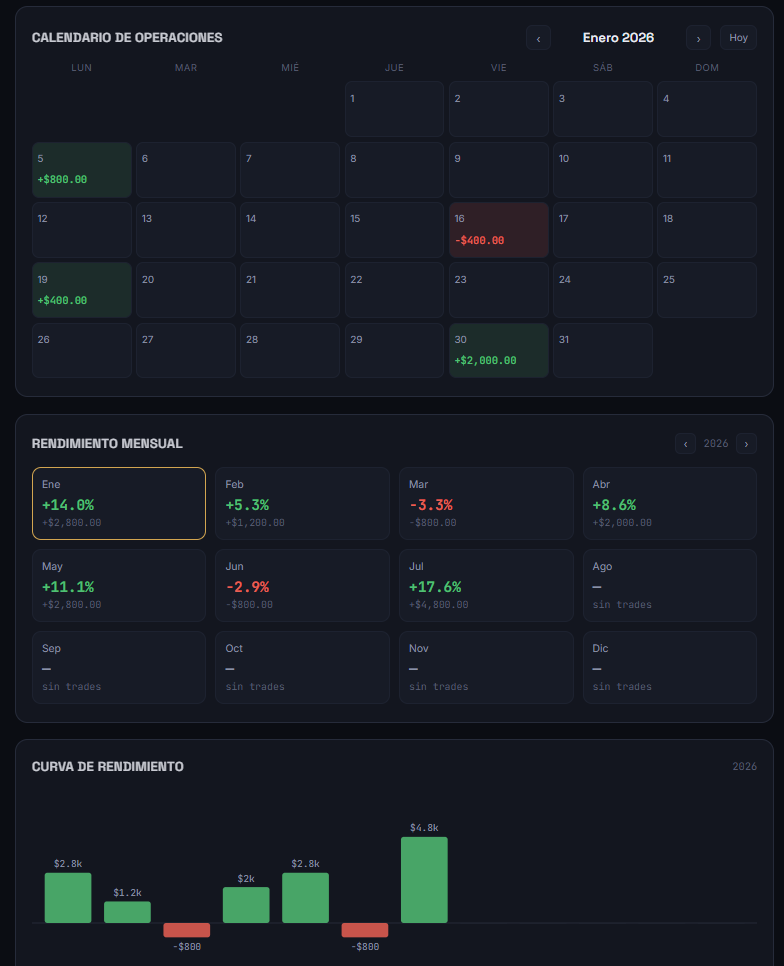The width and height of the screenshot is (784, 966).
Task: Select the Dic month card
Action: point(669,667)
